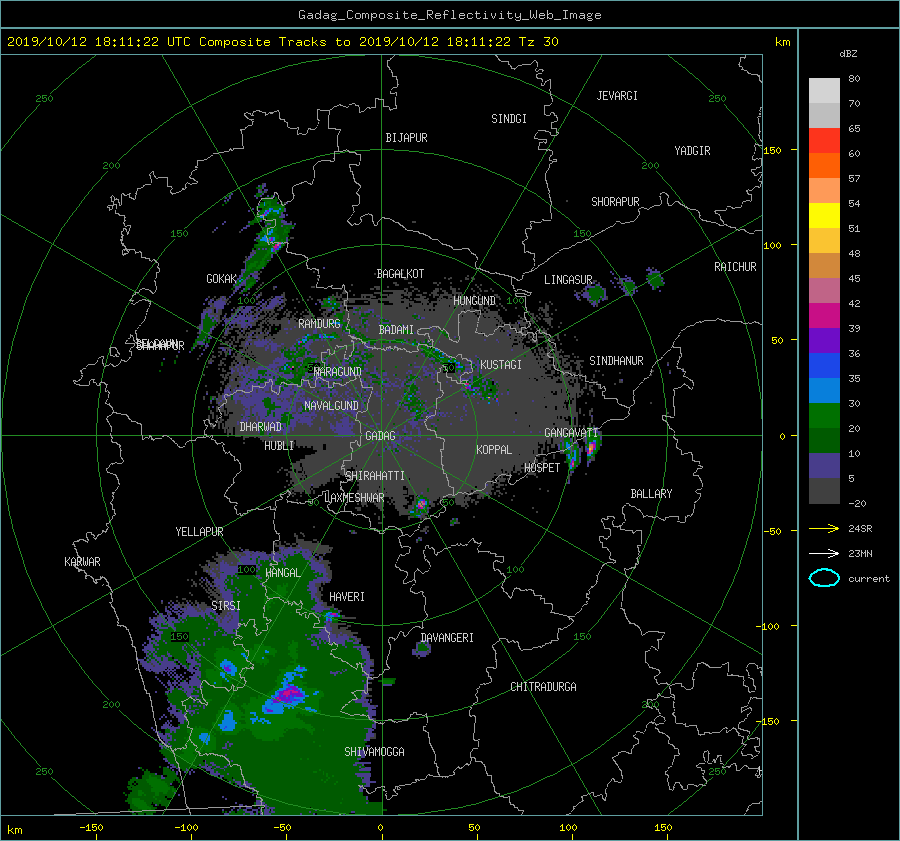This screenshot has width=900, height=841.
Task: Click the SIRSI city label
Action: click(x=226, y=606)
